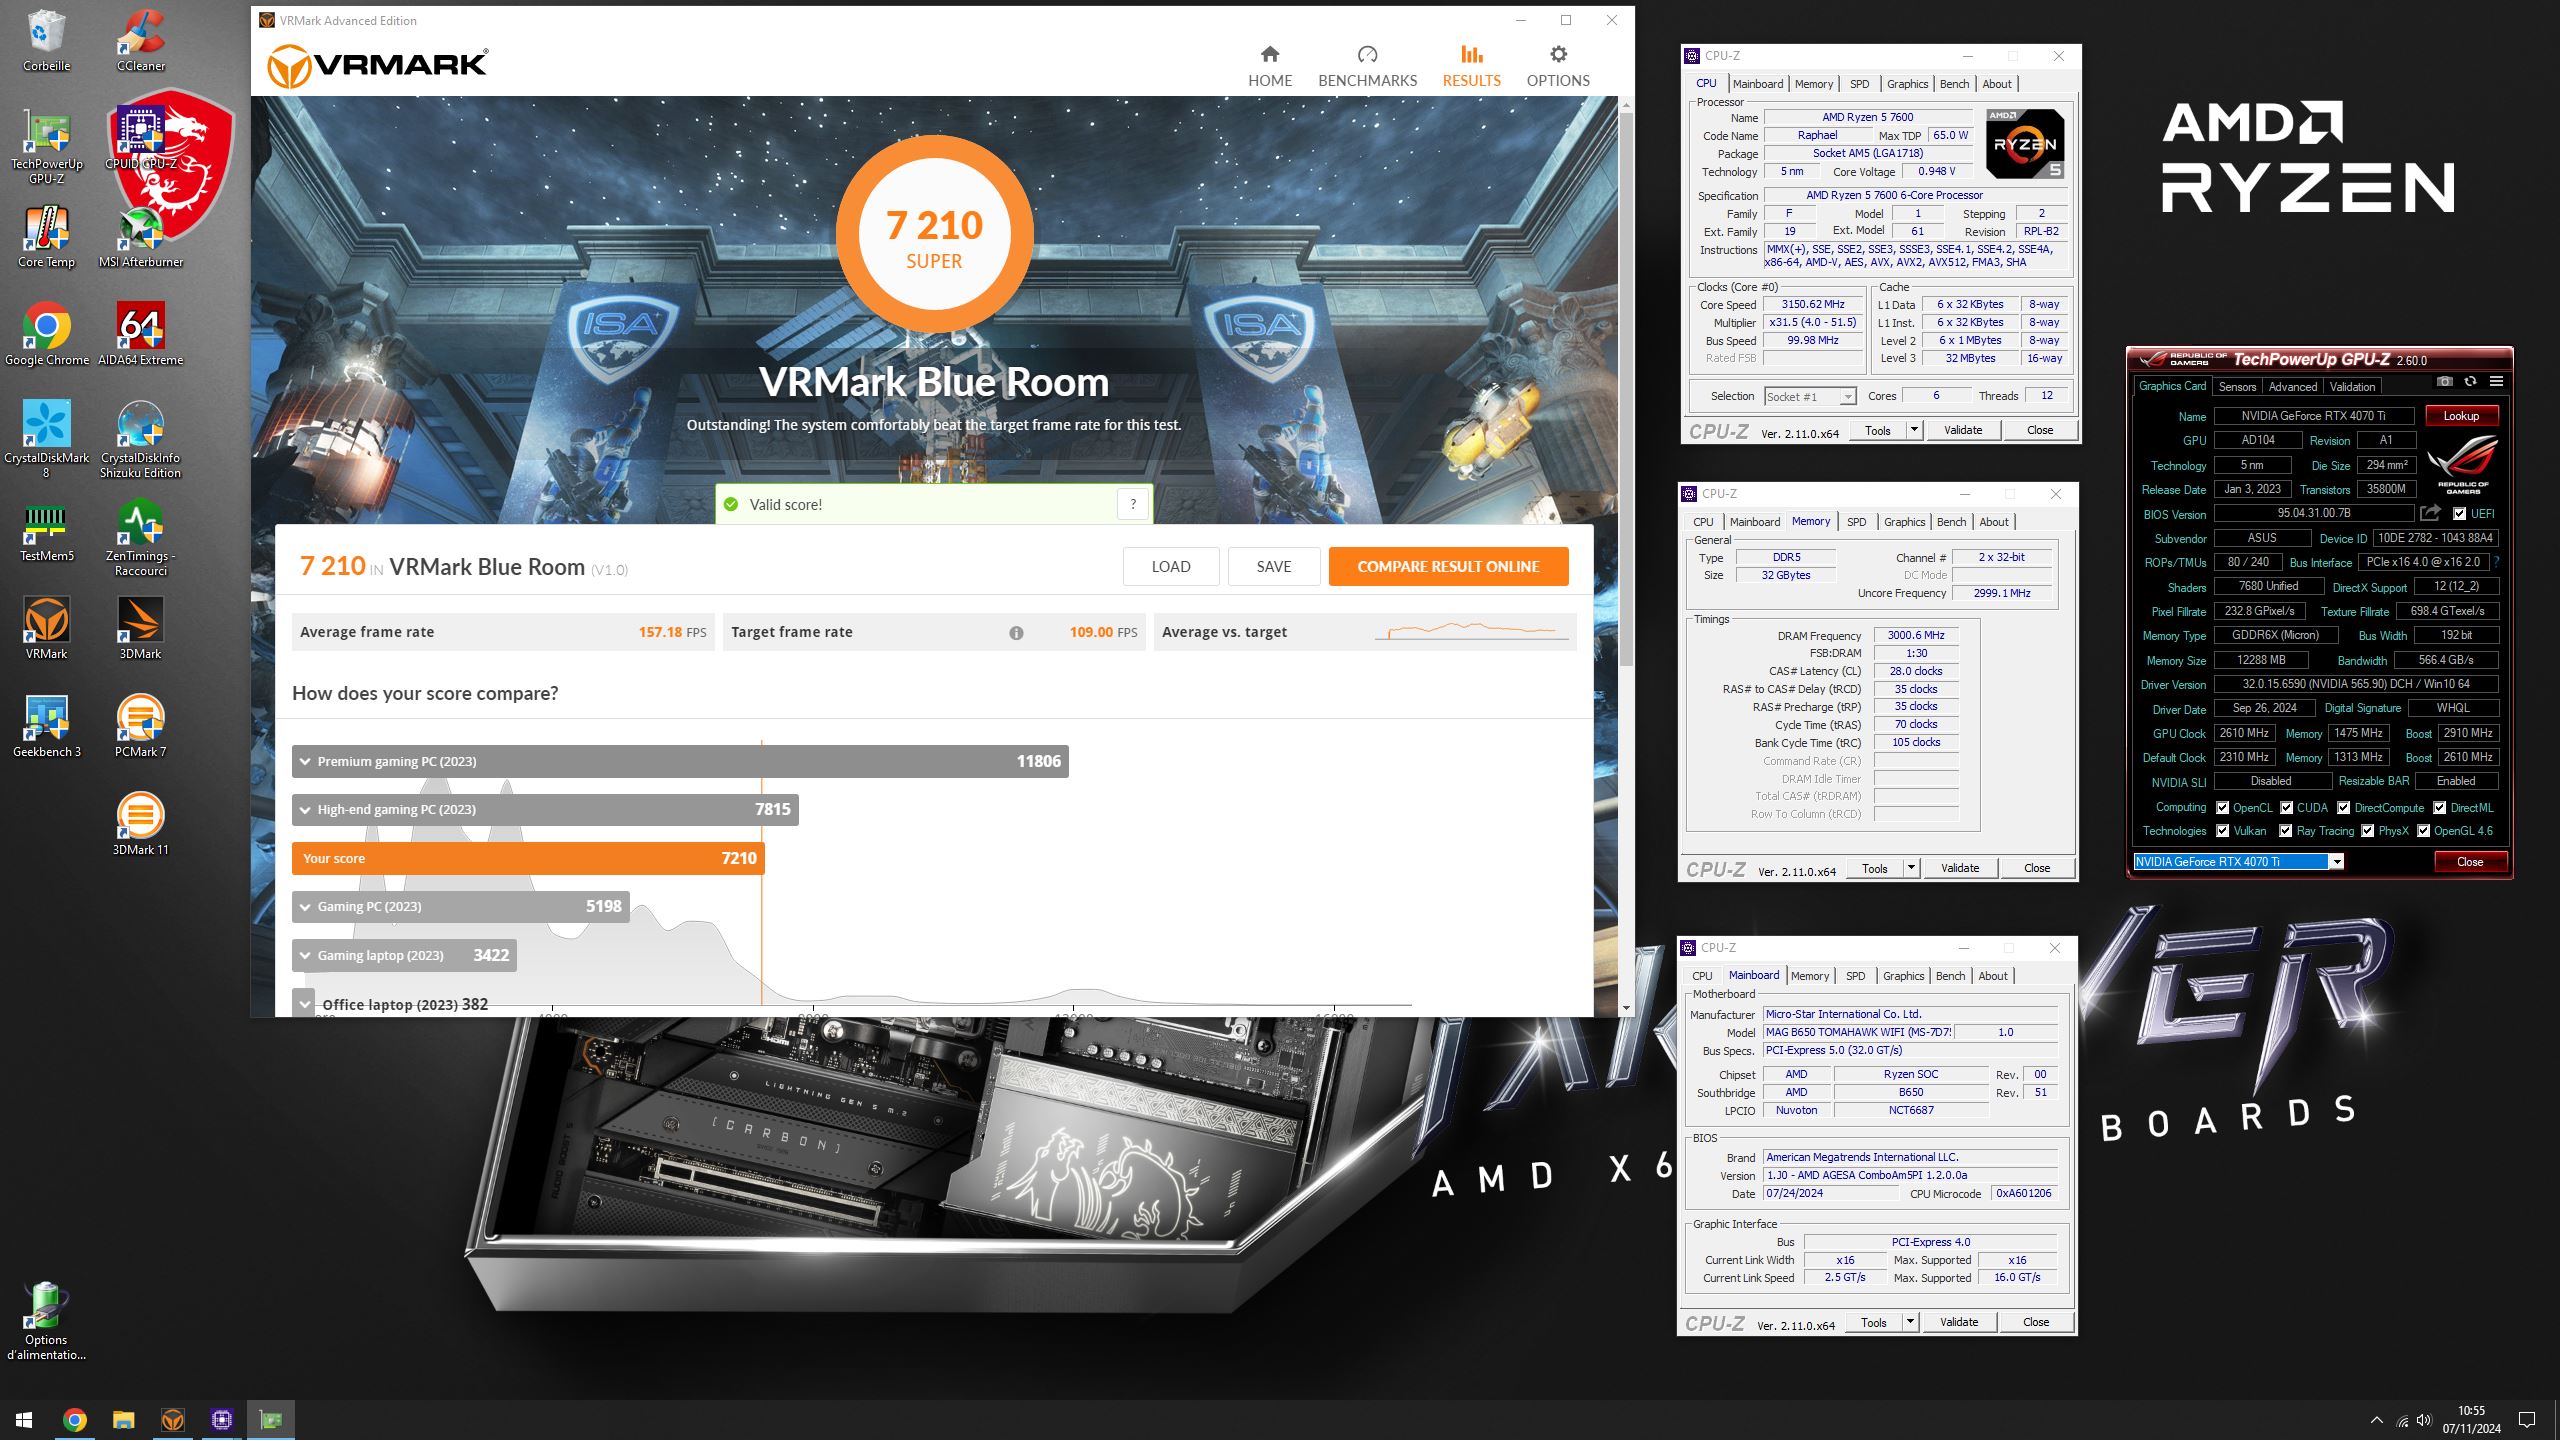Take a screenshot with GPU-Z camera icon
Viewport: 2560px width, 1440px height.
[x=2445, y=381]
